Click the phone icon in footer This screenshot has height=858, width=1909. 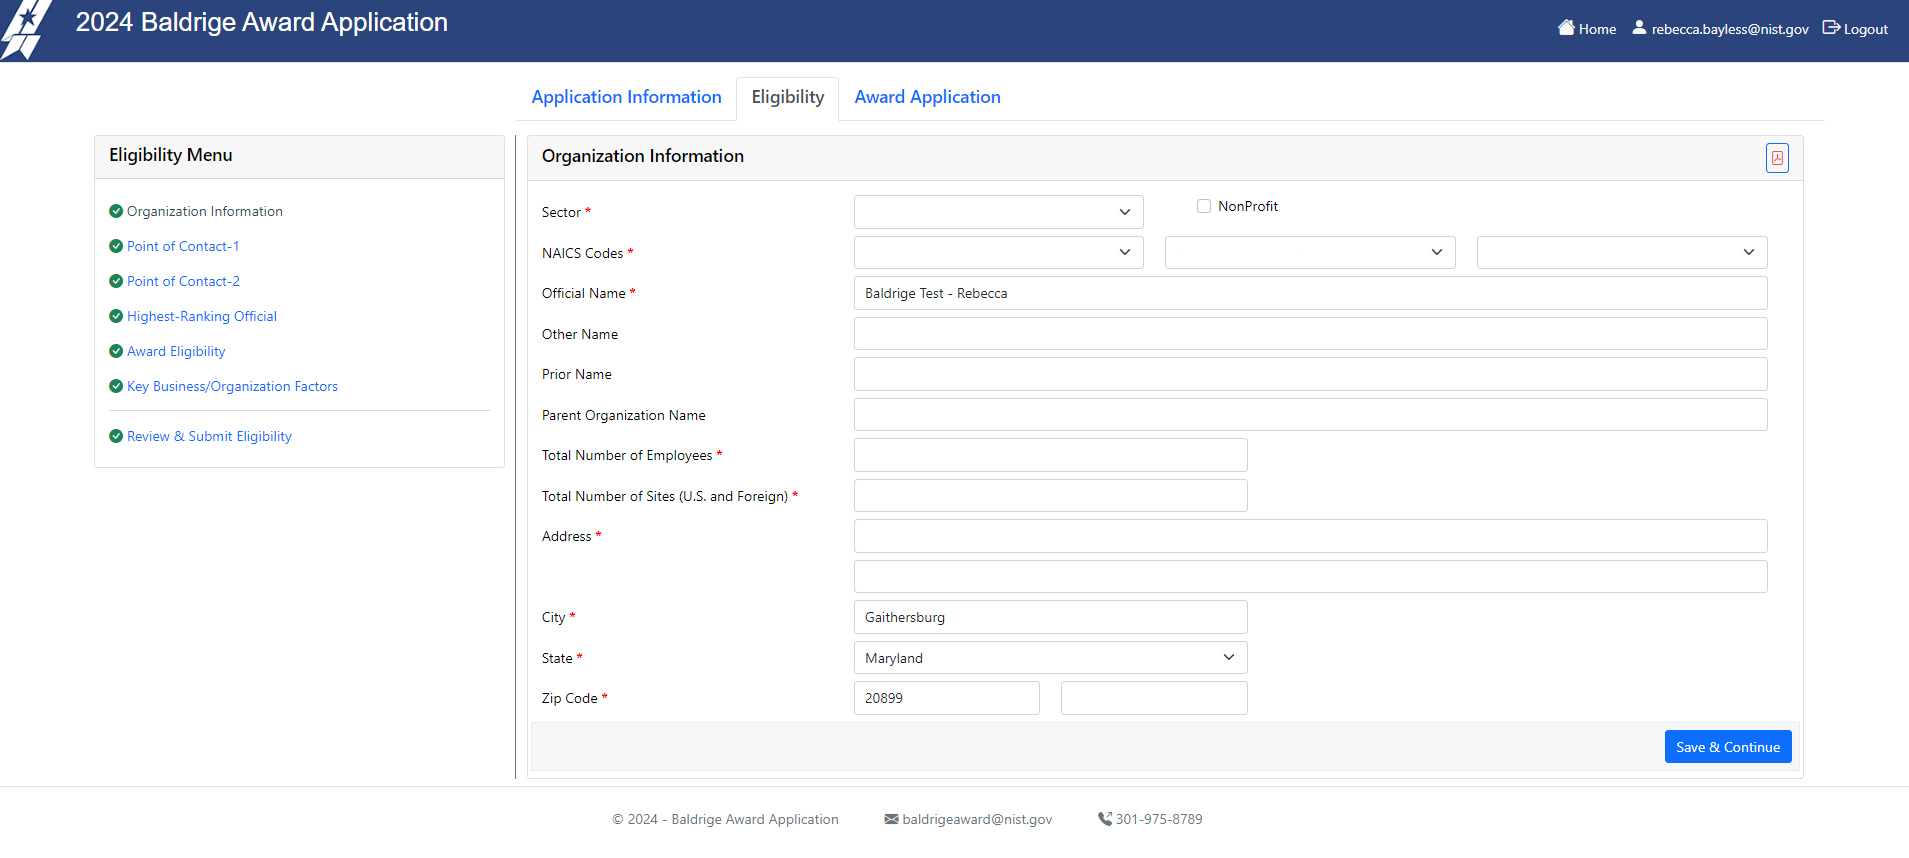pyautogui.click(x=1104, y=819)
